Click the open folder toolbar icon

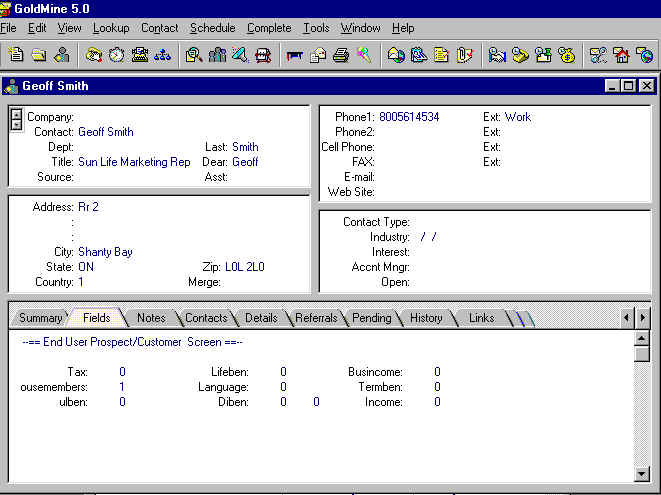39,55
